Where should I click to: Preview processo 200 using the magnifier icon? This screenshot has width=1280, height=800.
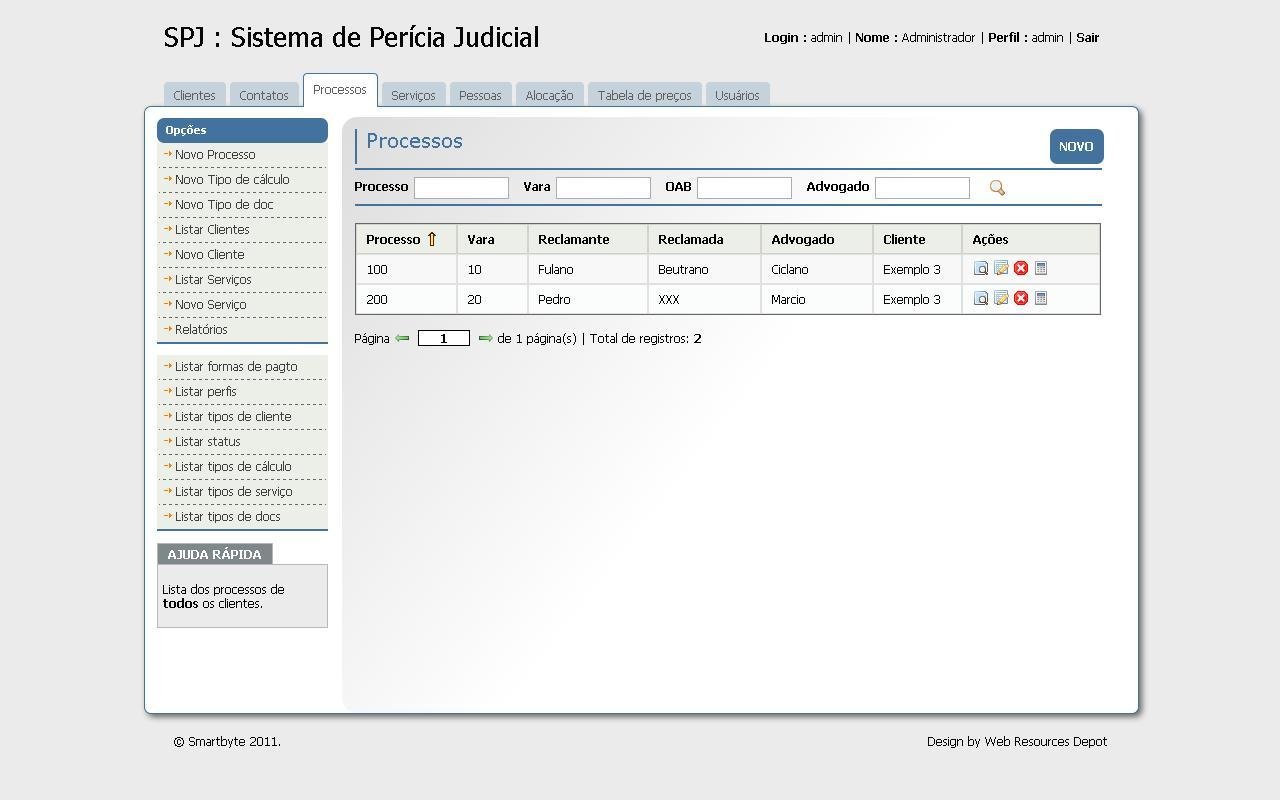(x=981, y=298)
